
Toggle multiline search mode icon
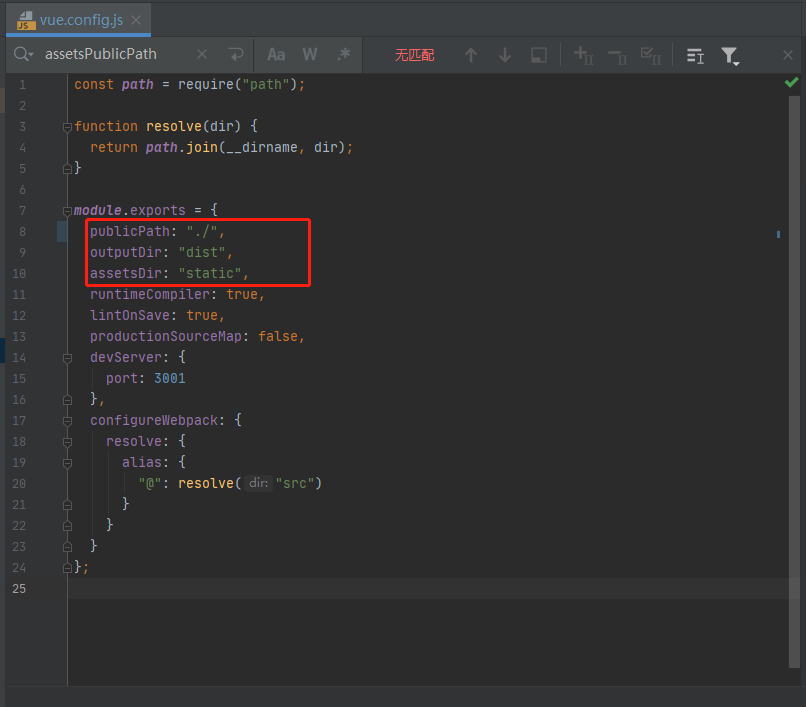click(x=695, y=56)
